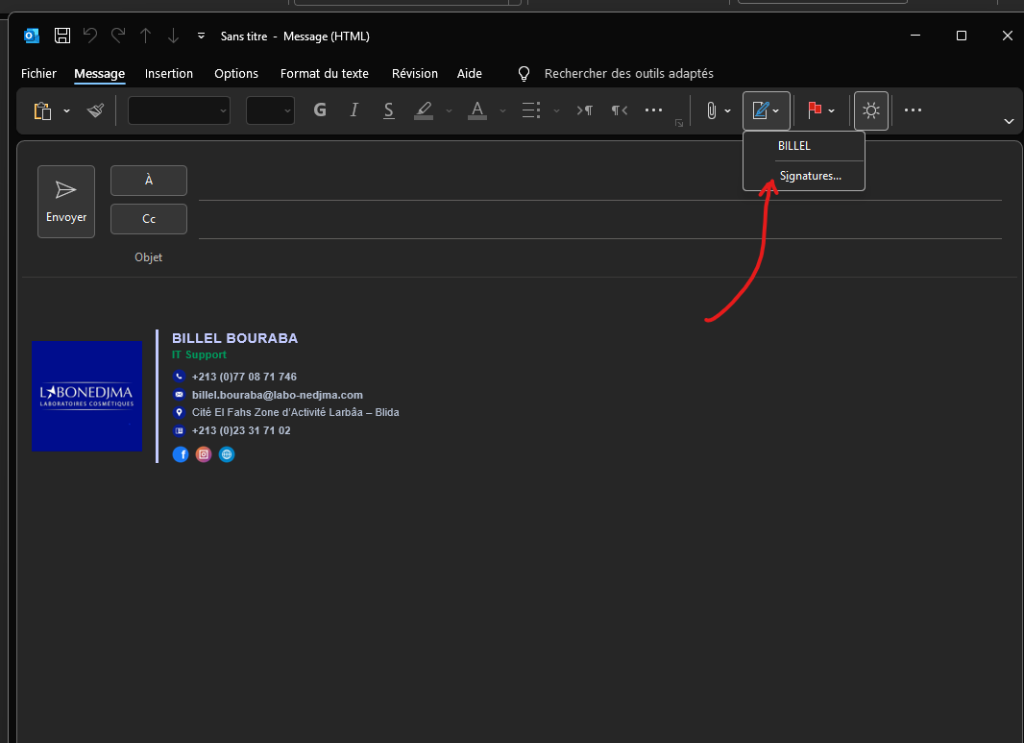Click phone number +213 (0)77 08 71 746
Screen dimensions: 1024x743
point(244,377)
